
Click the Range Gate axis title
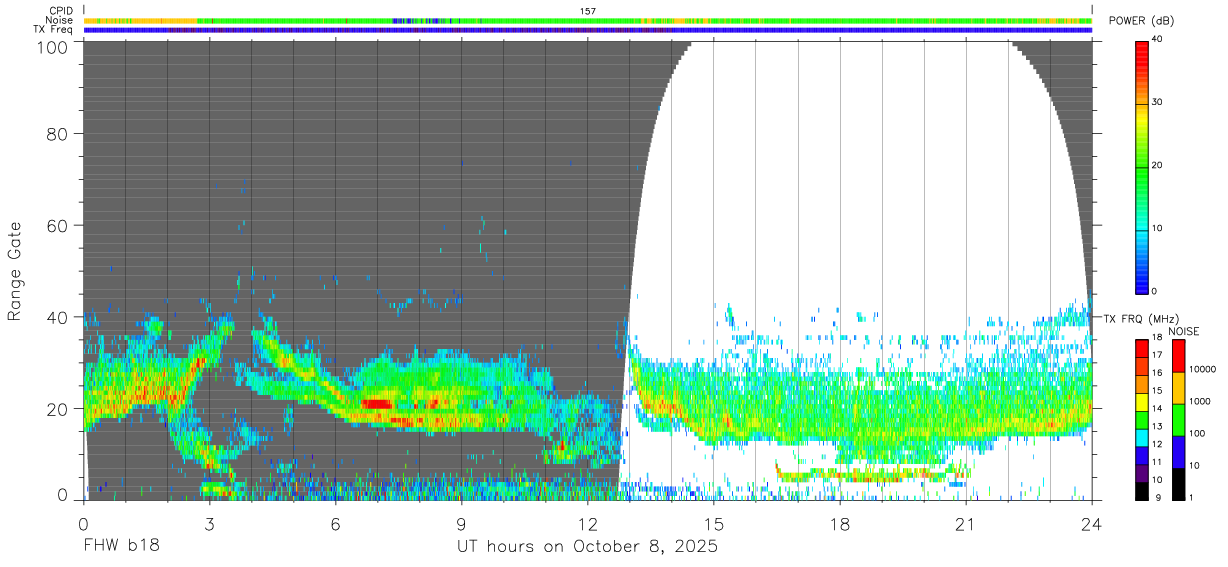pos(15,271)
